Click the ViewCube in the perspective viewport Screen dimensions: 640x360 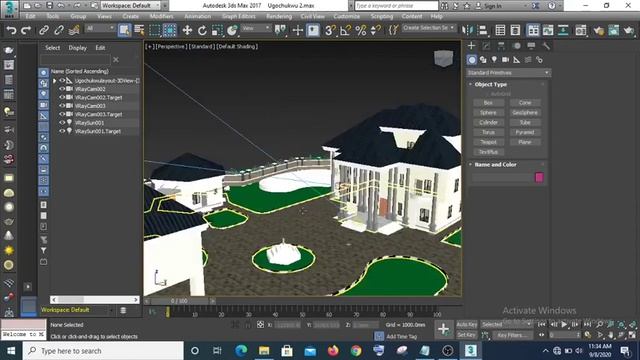coord(444,58)
